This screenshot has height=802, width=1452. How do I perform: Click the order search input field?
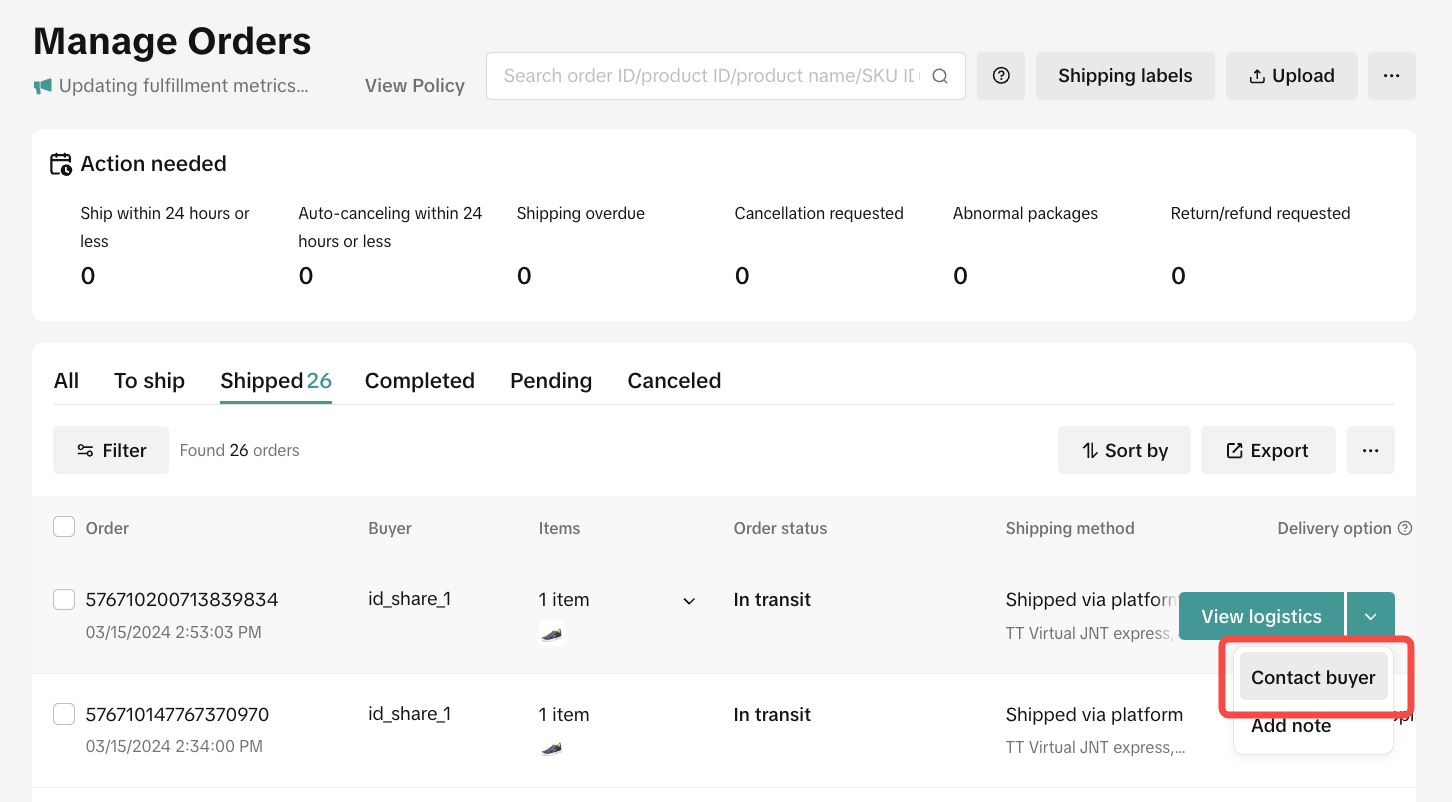click(x=710, y=76)
